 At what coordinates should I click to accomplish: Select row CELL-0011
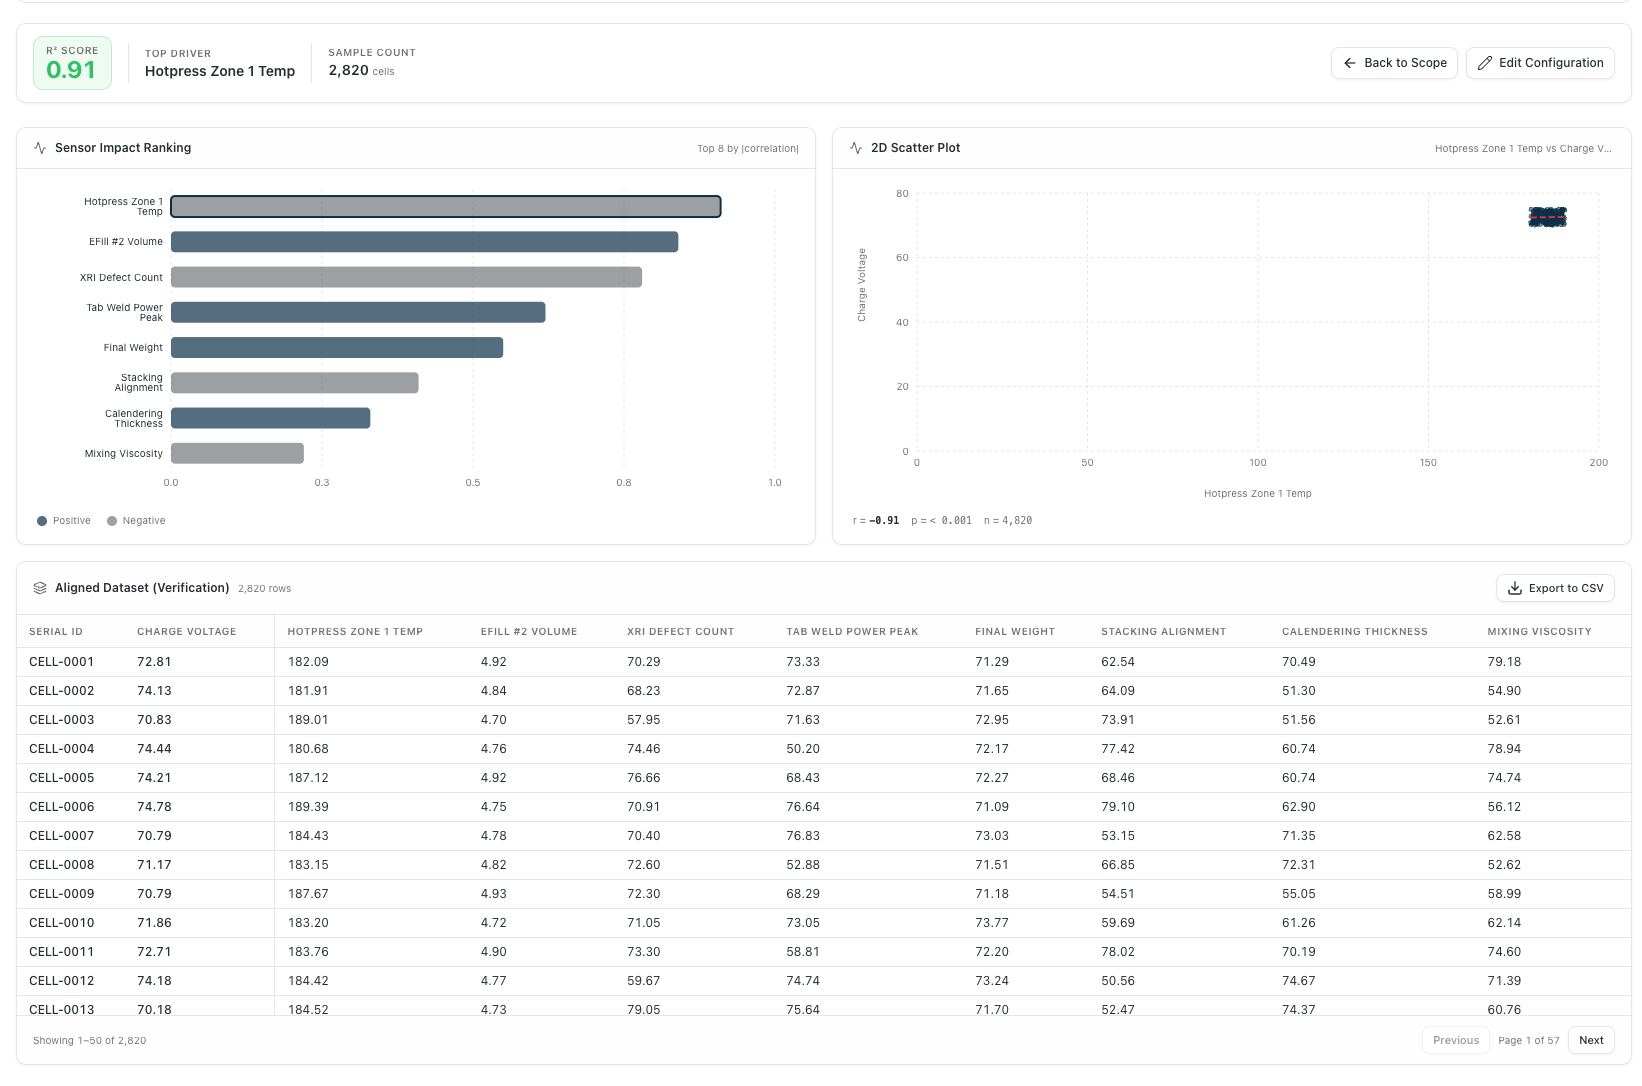coord(824,952)
